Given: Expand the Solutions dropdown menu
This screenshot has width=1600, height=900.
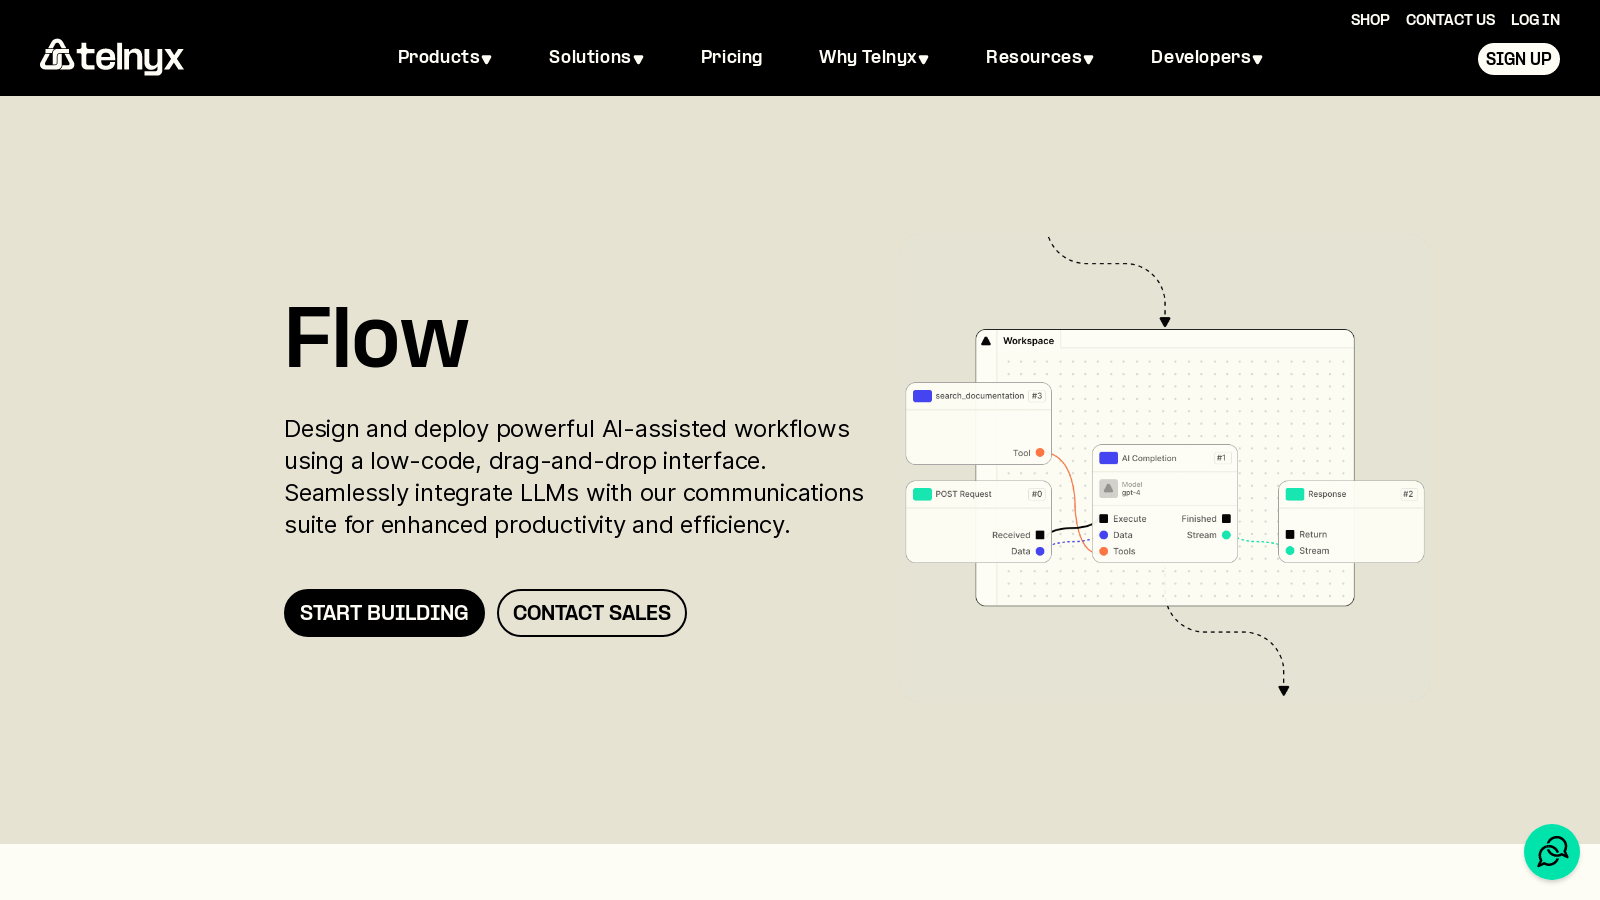Looking at the screenshot, I should pyautogui.click(x=596, y=57).
